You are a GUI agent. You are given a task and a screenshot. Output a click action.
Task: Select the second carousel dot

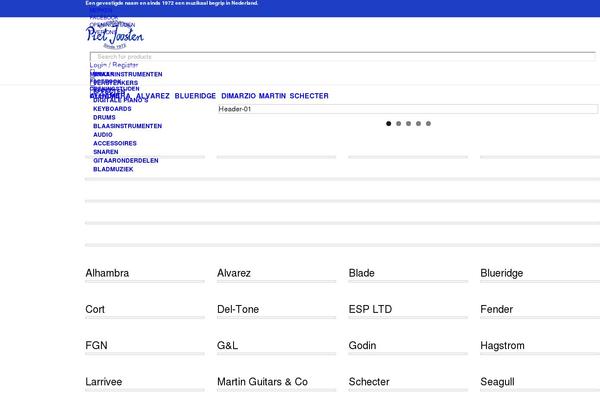pos(398,124)
